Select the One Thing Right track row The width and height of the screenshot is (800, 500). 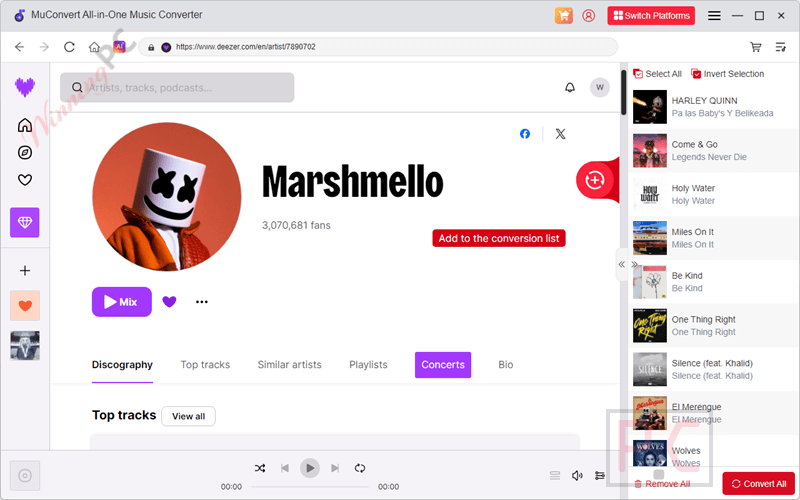[x=712, y=326]
